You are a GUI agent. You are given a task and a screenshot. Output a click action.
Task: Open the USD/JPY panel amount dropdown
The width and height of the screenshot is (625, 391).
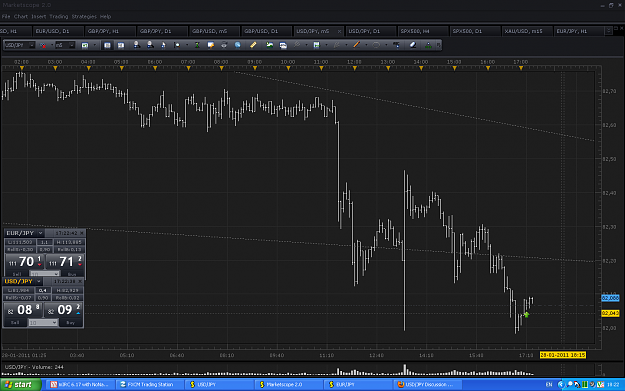54,322
